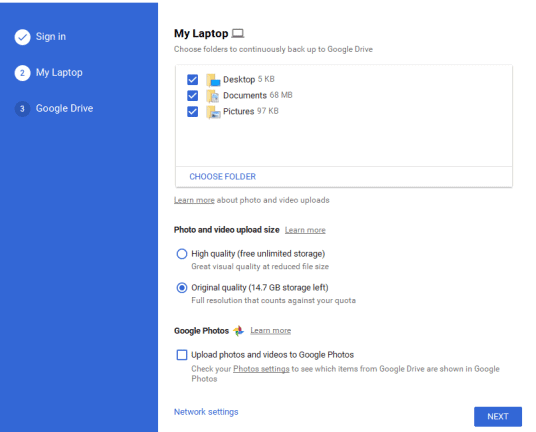Viewport: 536px width, 432px height.
Task: Uncheck the Pictures folder checkbox
Action: point(192,111)
